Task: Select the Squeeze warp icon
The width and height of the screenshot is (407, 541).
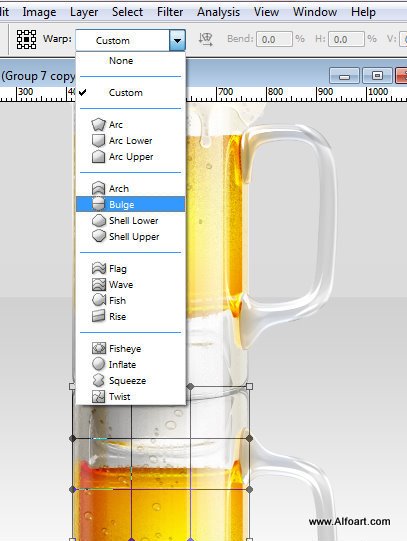Action: pyautogui.click(x=98, y=380)
